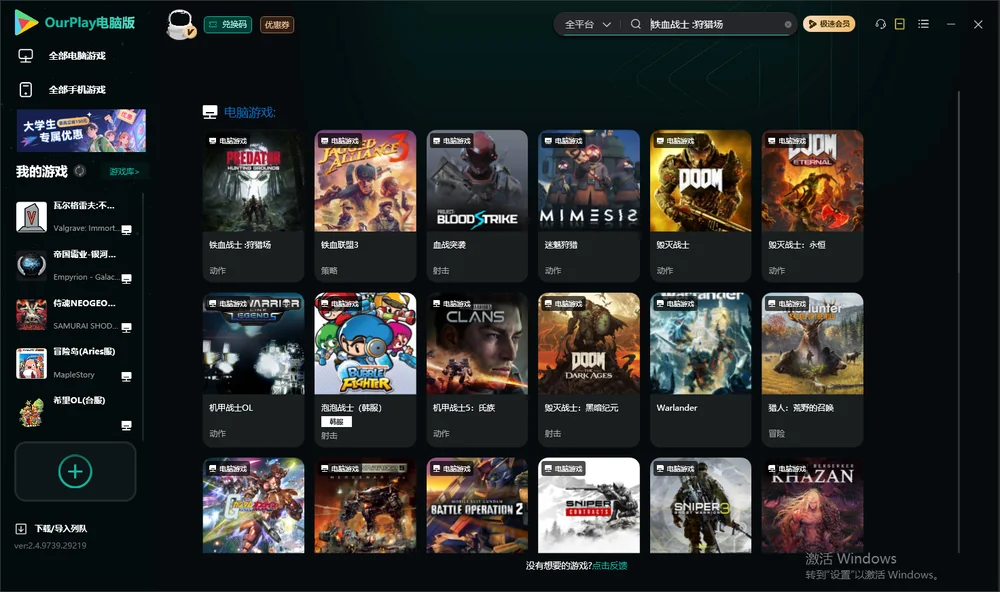1000x592 pixels.
Task: Open 机甲战士5:氏族 Clans card
Action: [x=477, y=369]
